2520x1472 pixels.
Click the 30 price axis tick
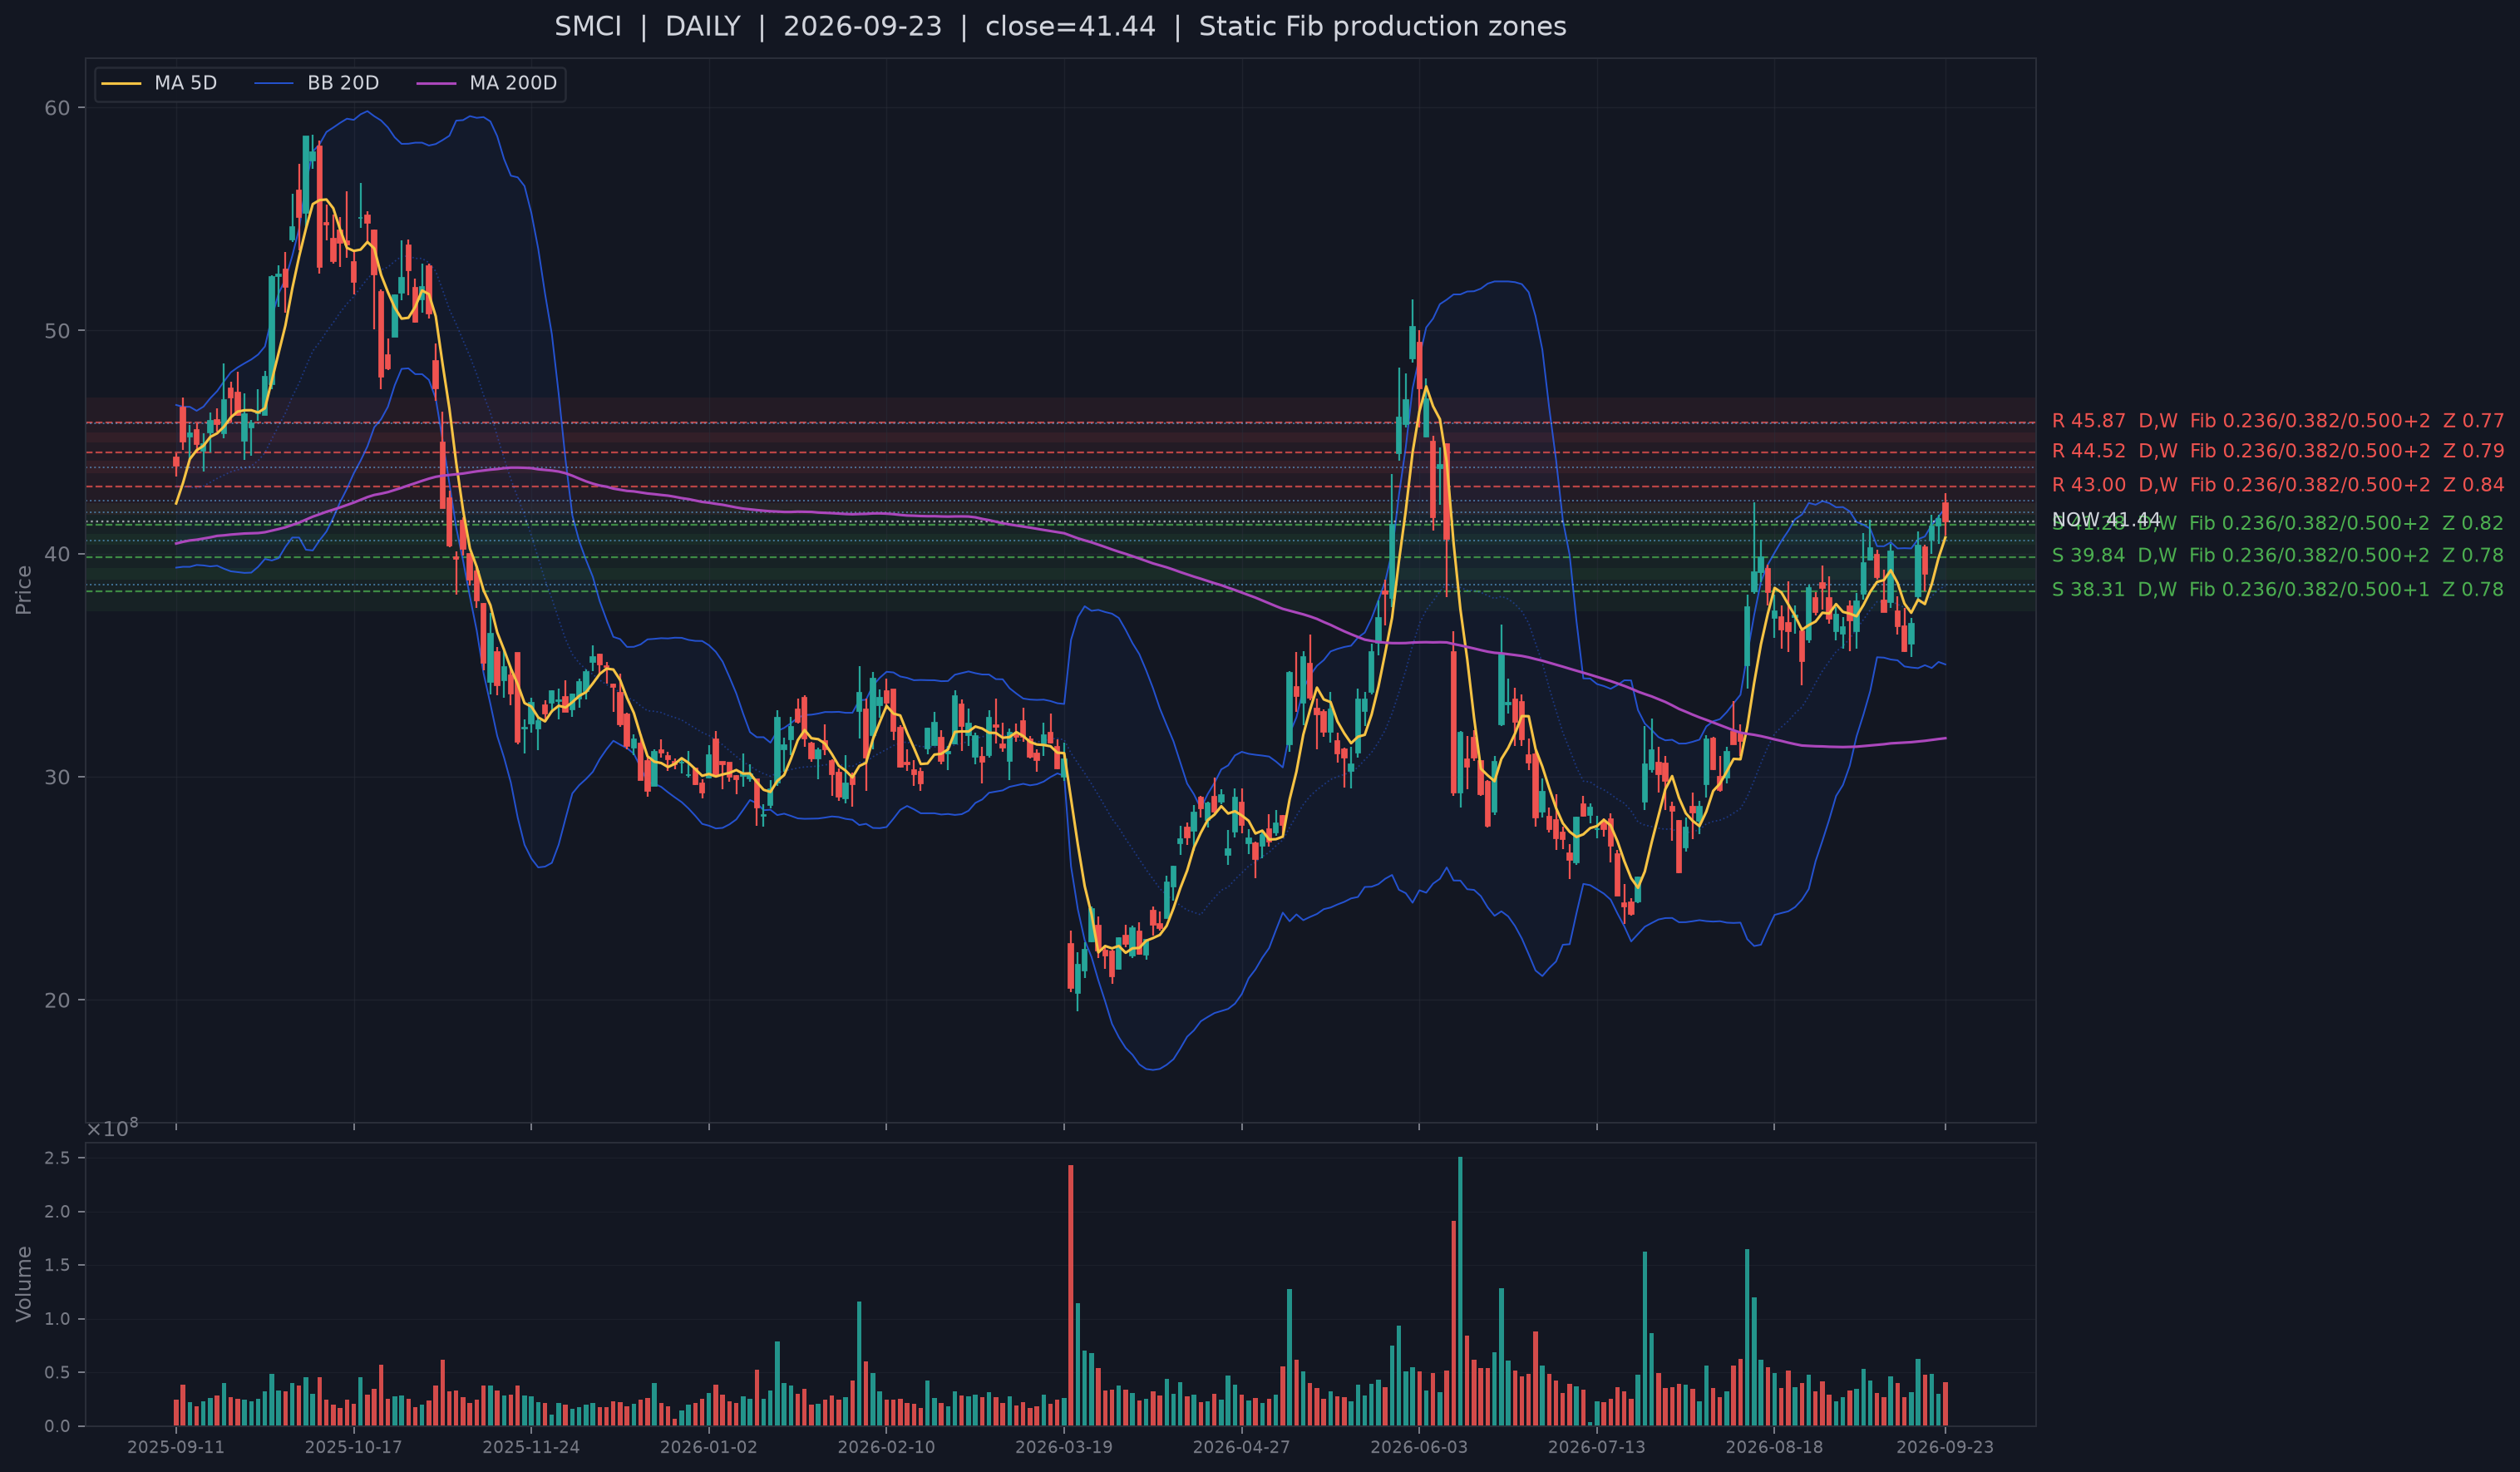tap(57, 777)
